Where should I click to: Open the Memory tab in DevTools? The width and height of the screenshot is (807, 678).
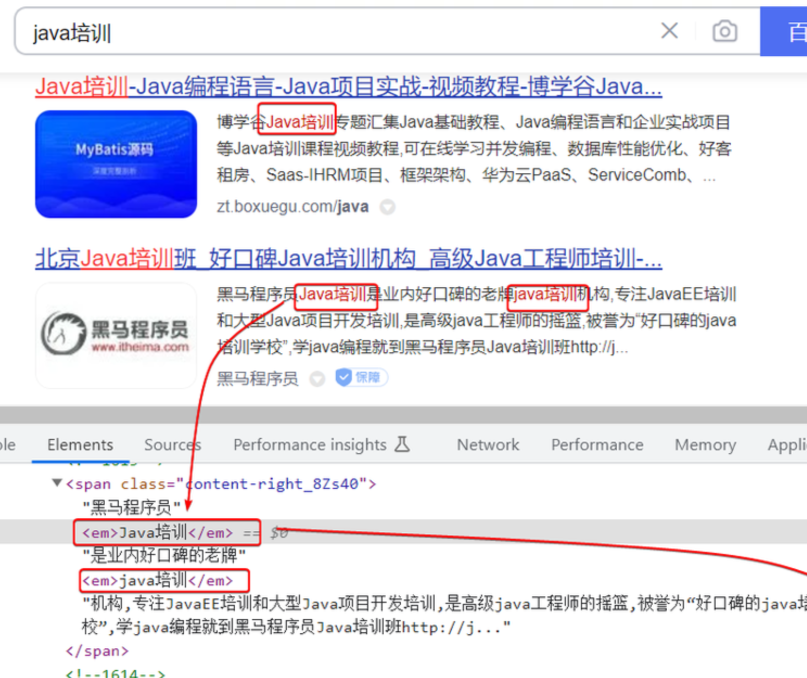(704, 445)
